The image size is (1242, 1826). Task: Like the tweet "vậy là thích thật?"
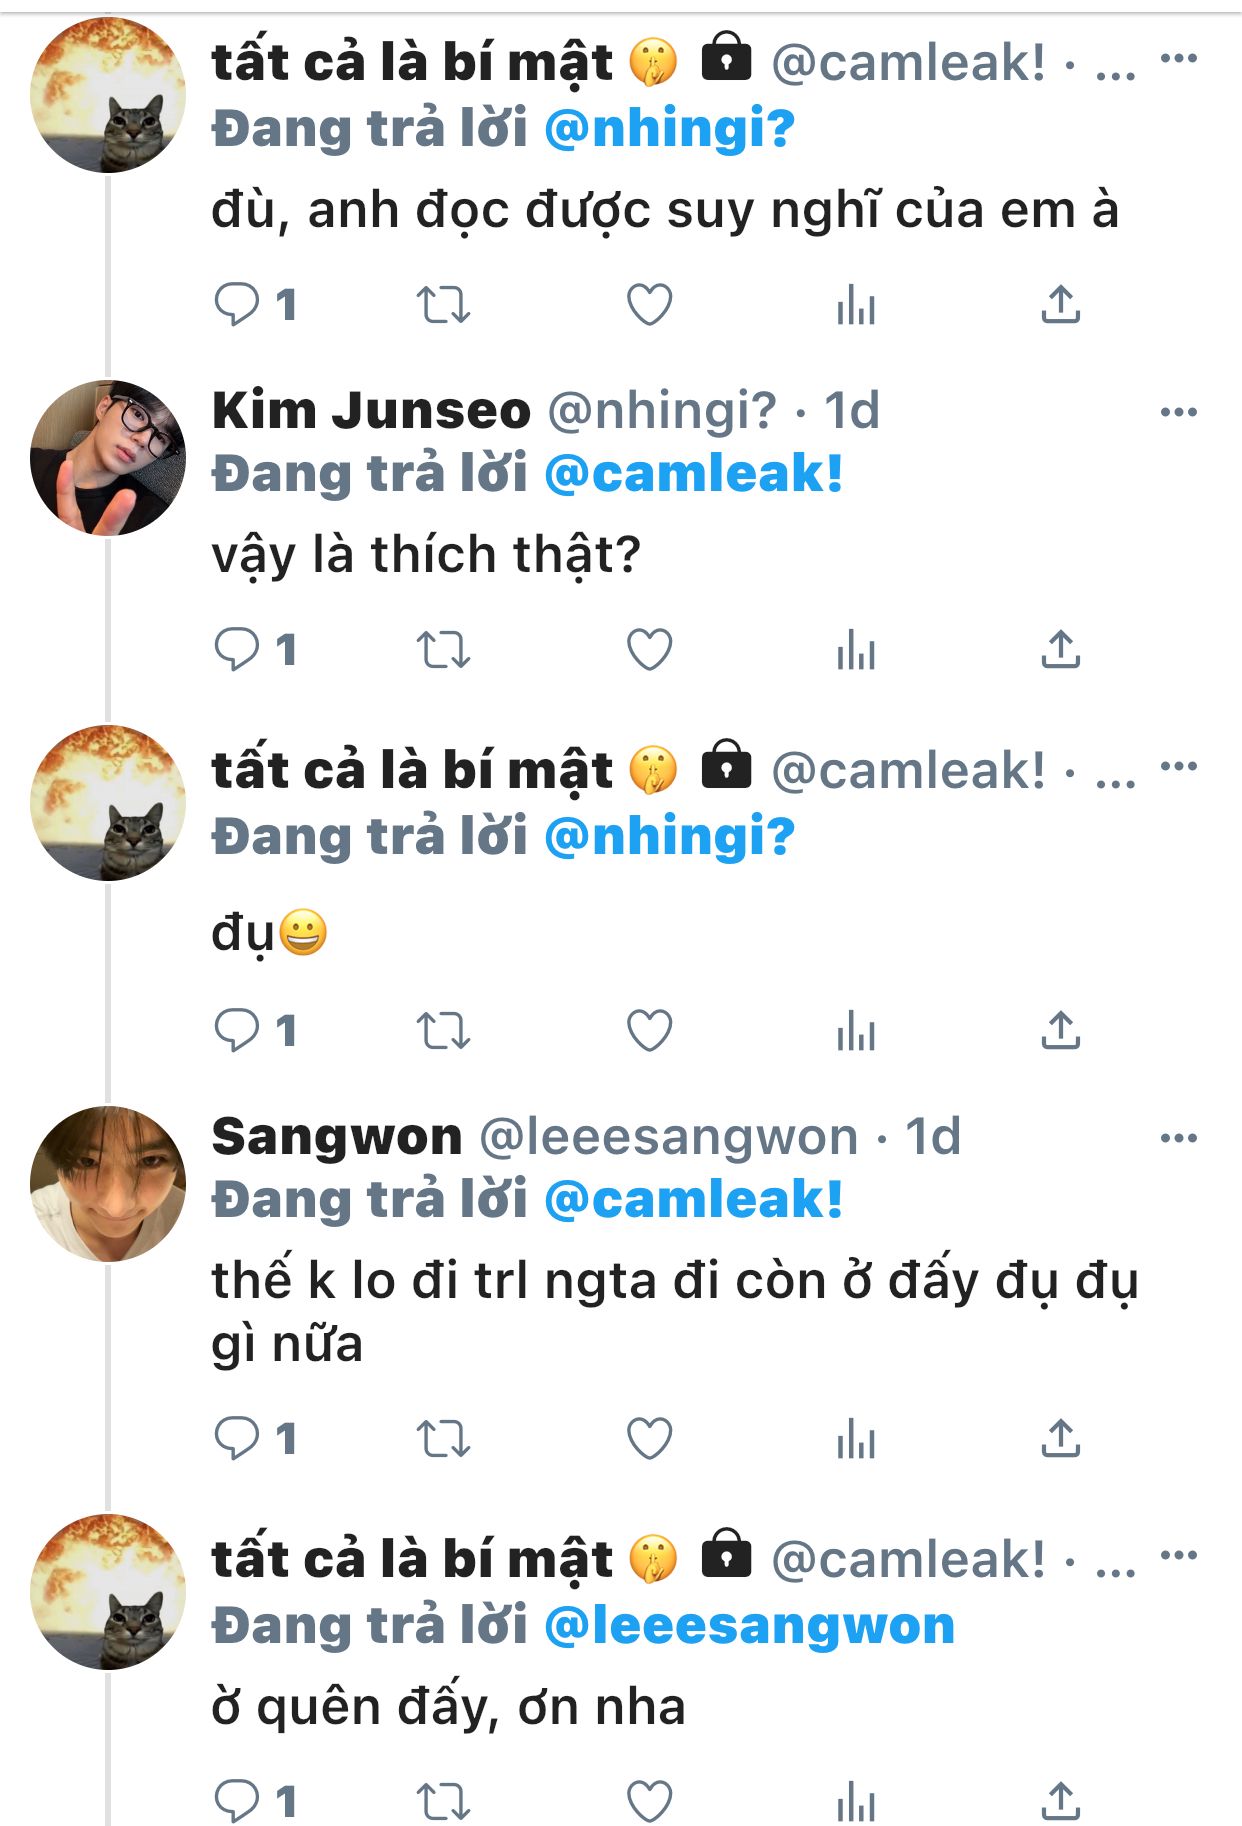(x=649, y=650)
